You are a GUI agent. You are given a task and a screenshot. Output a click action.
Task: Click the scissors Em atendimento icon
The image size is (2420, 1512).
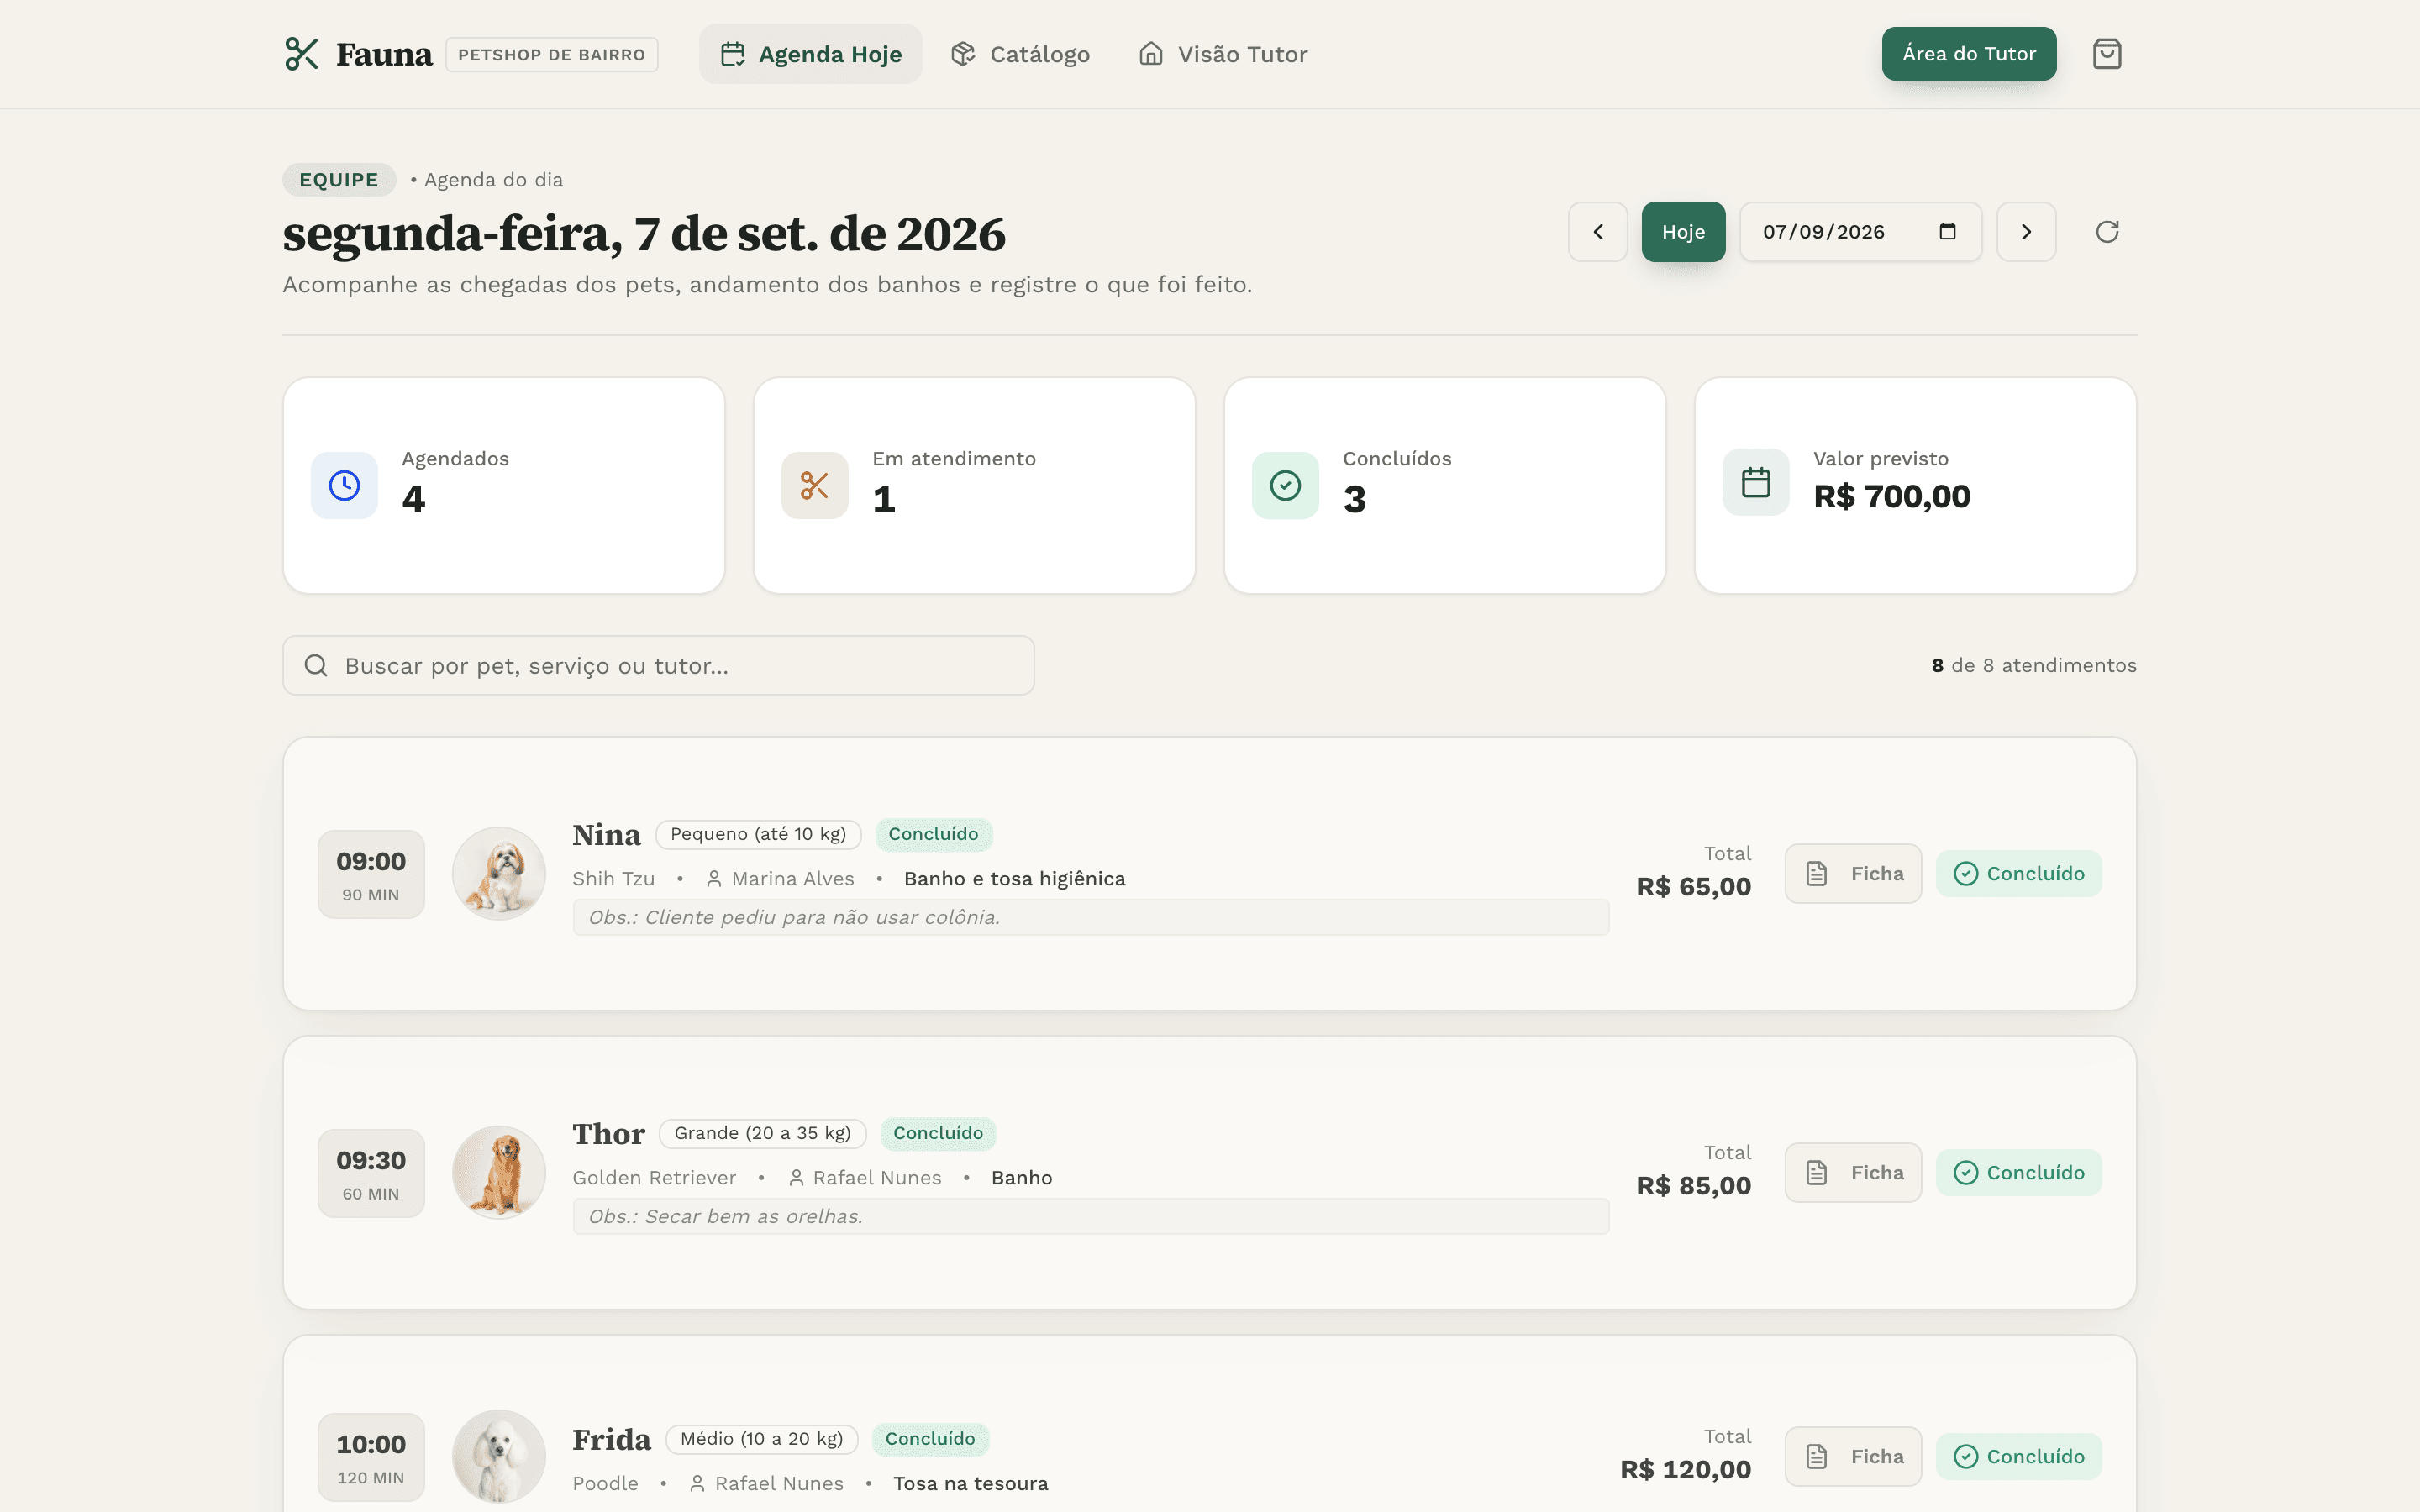point(814,486)
